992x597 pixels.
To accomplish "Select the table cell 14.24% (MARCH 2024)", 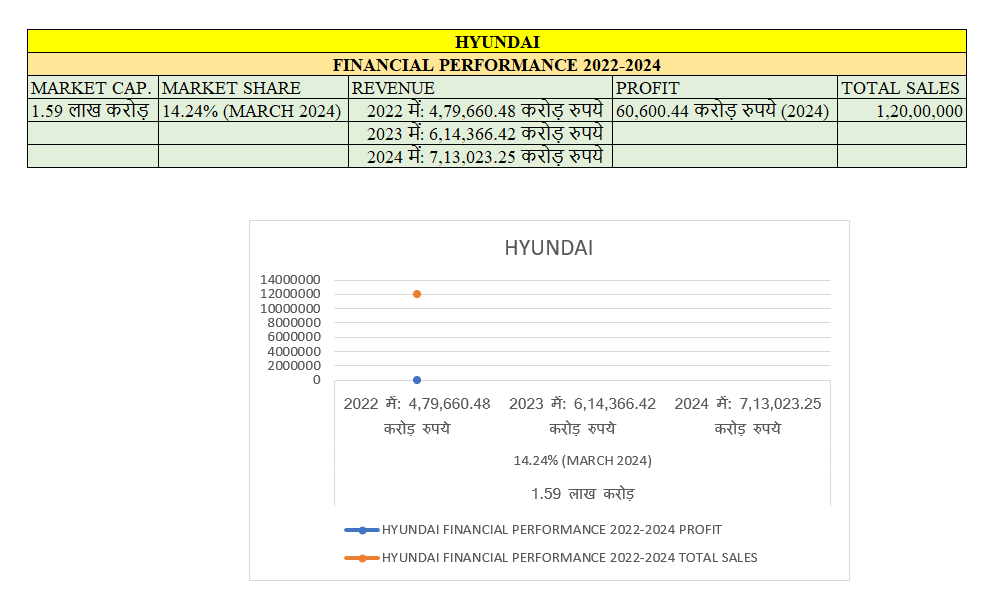I will tap(253, 111).
